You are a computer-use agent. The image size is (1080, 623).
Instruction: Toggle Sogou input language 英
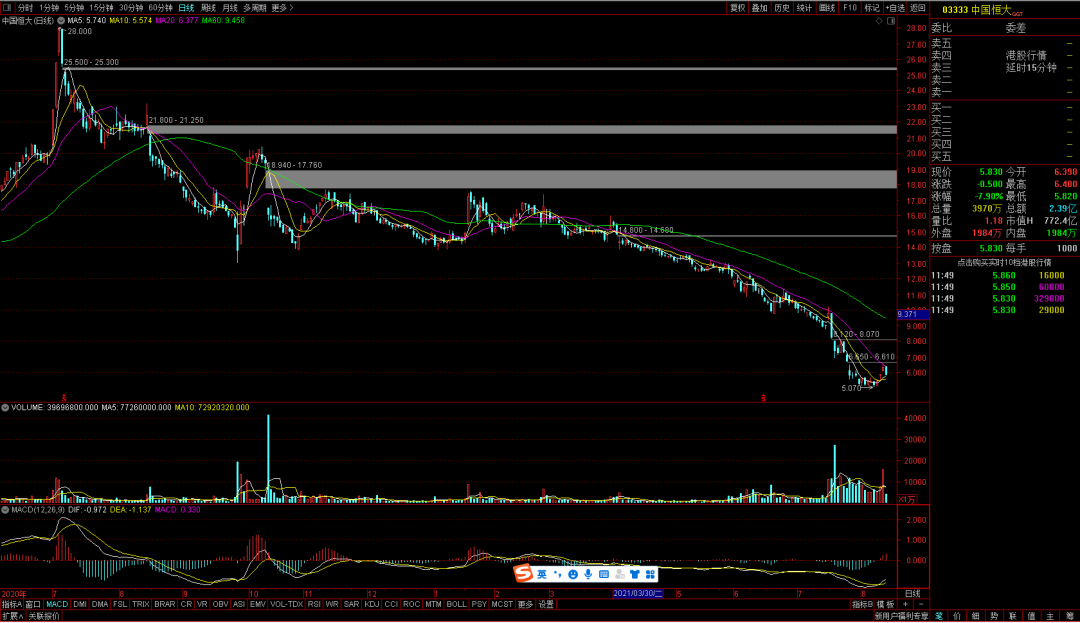542,574
